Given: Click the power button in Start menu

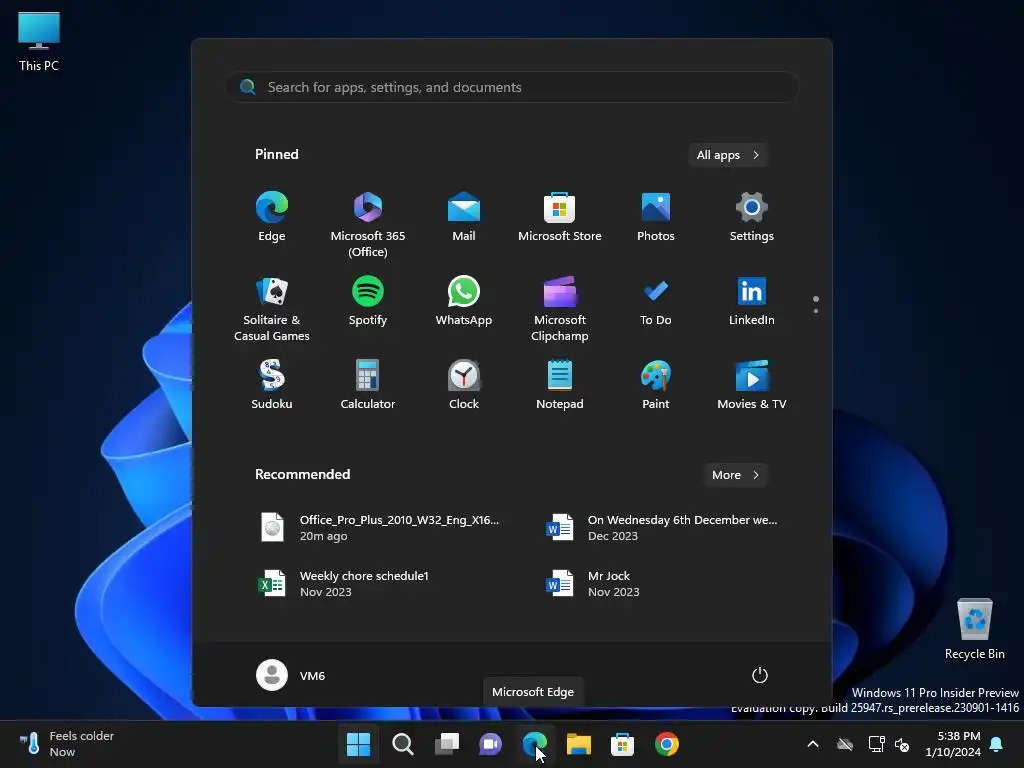Looking at the screenshot, I should coord(760,675).
